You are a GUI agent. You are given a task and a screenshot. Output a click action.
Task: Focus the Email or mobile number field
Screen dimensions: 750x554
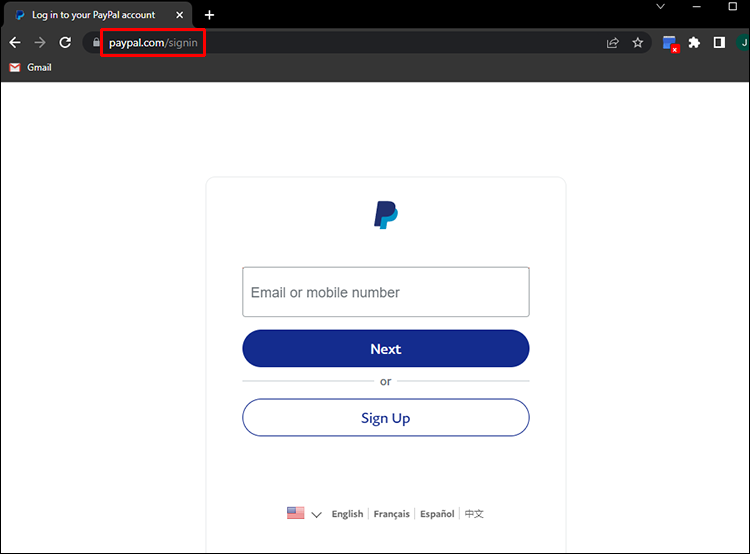click(386, 292)
